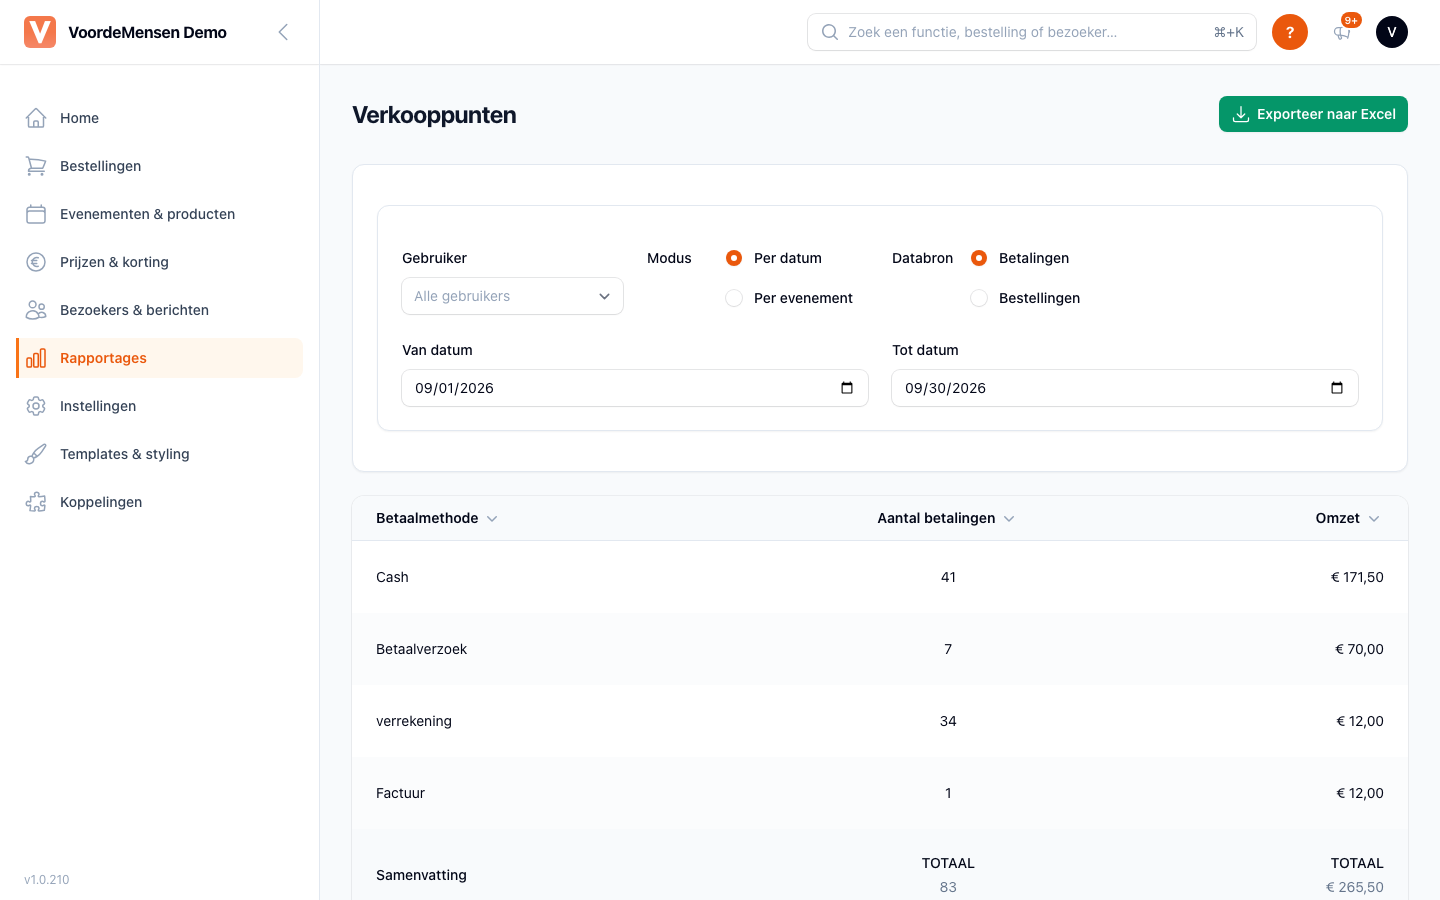Open Koppelingen in the sidebar

pos(160,502)
